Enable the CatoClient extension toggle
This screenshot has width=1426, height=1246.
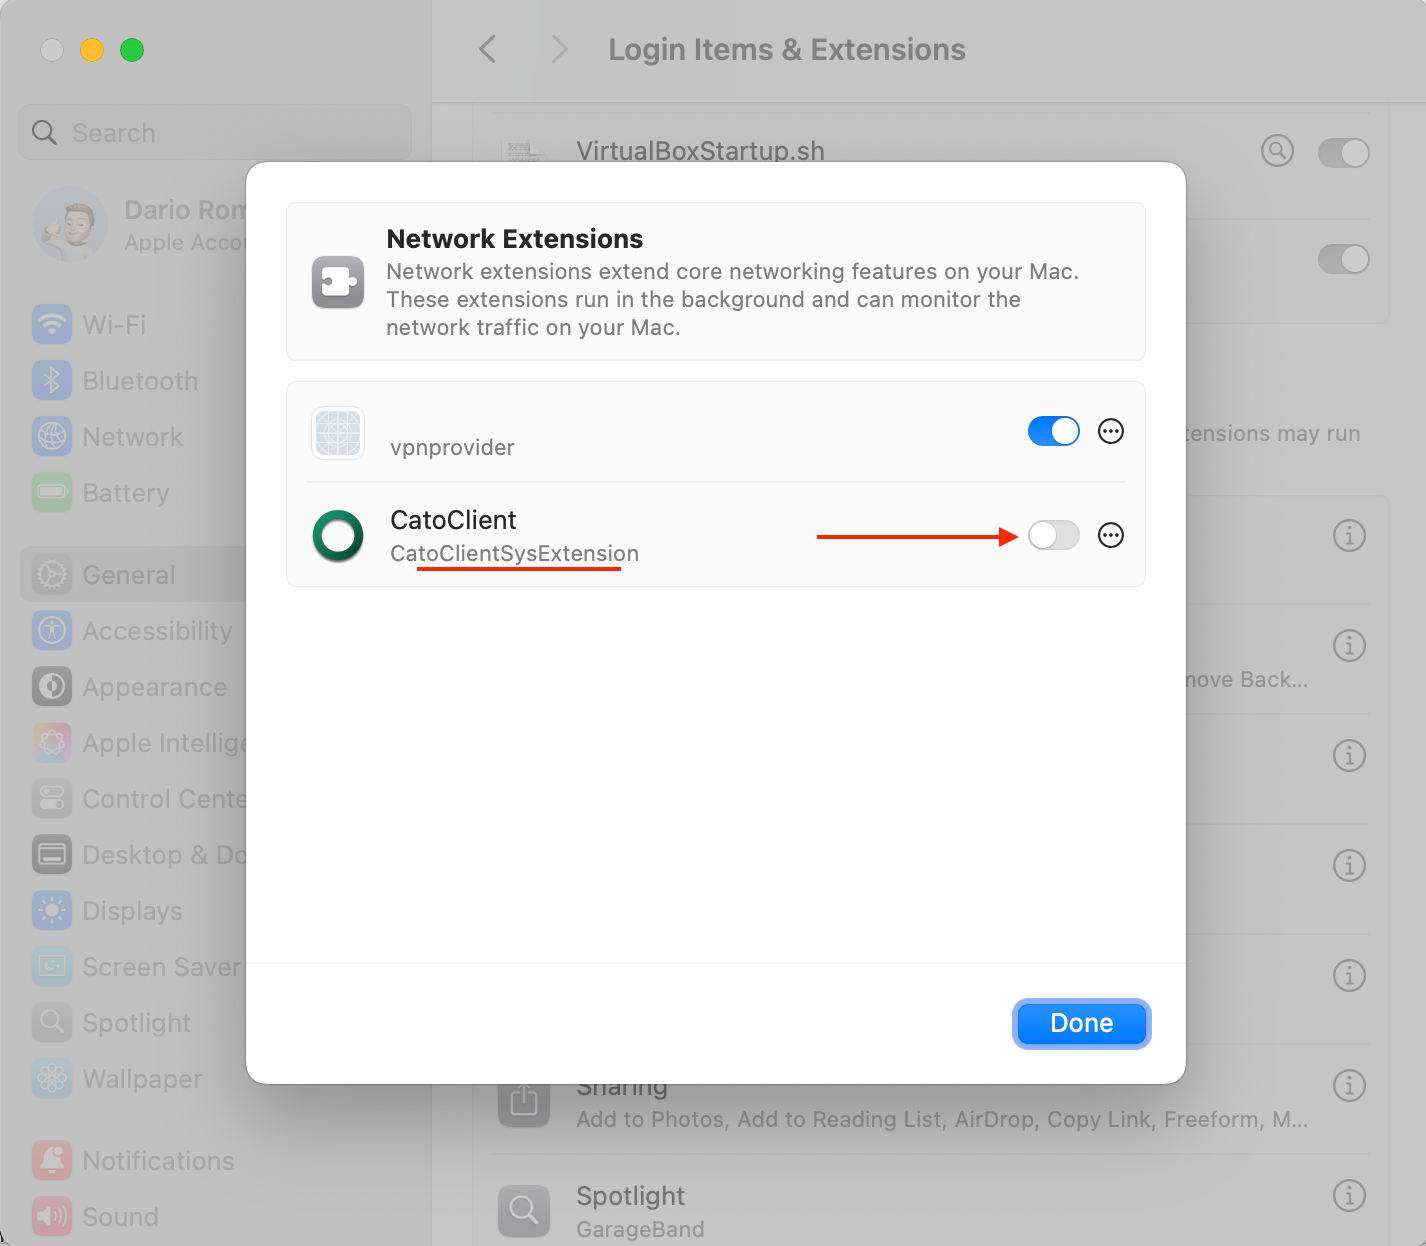1053,535
